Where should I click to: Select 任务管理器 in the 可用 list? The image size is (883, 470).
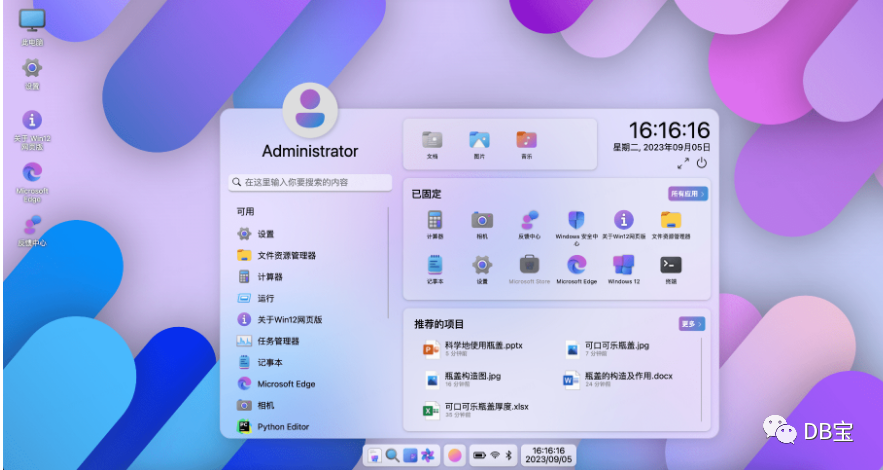pos(310,341)
